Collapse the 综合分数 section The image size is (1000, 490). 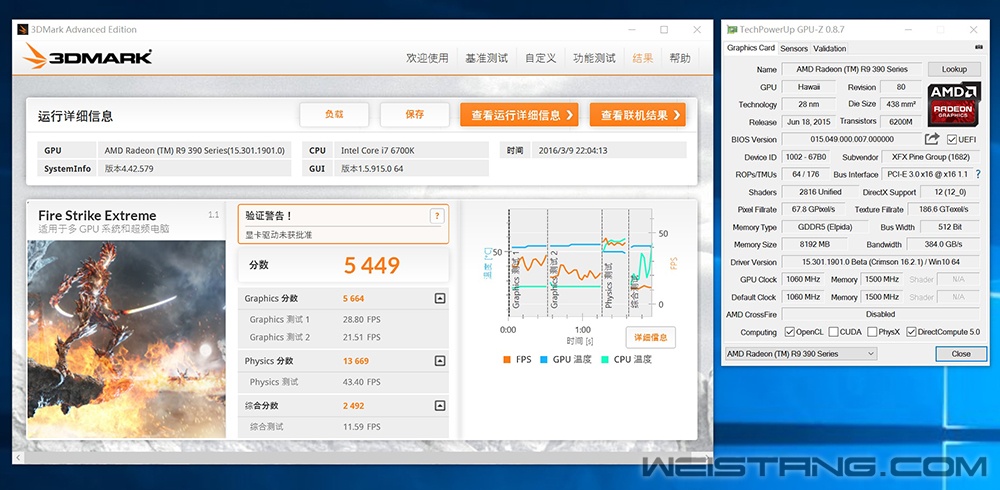[x=439, y=405]
